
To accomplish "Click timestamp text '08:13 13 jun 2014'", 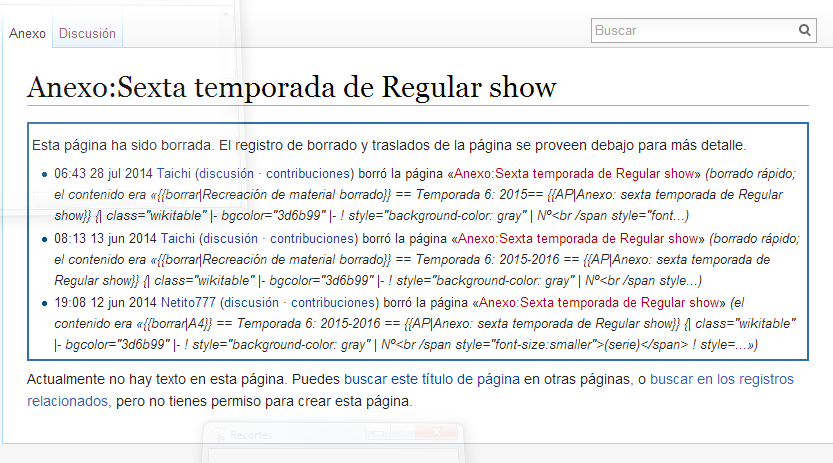I will 105,238.
